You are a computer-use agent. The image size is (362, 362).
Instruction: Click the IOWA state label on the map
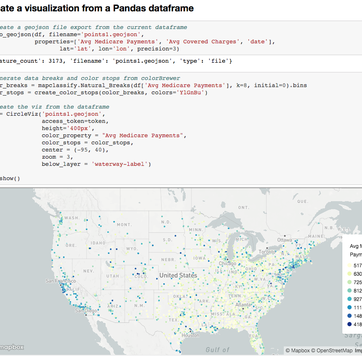pyautogui.click(x=199, y=258)
